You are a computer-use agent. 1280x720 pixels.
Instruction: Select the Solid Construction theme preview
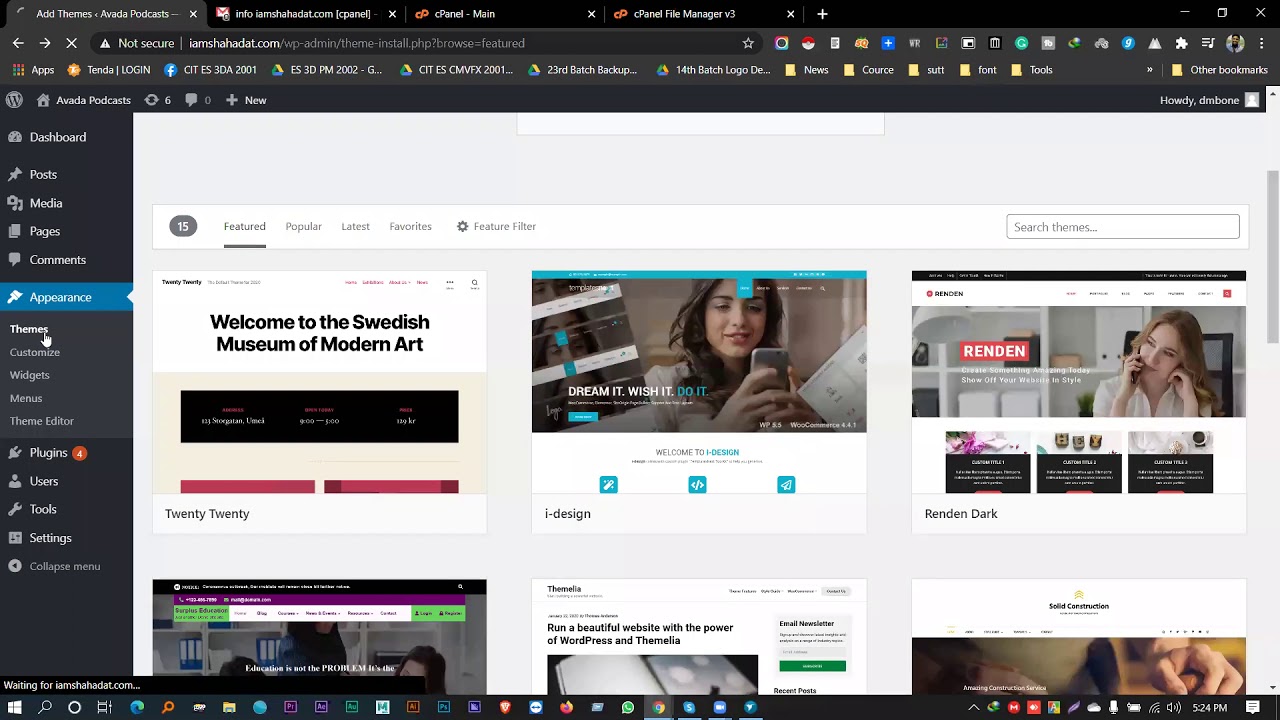tap(1079, 637)
